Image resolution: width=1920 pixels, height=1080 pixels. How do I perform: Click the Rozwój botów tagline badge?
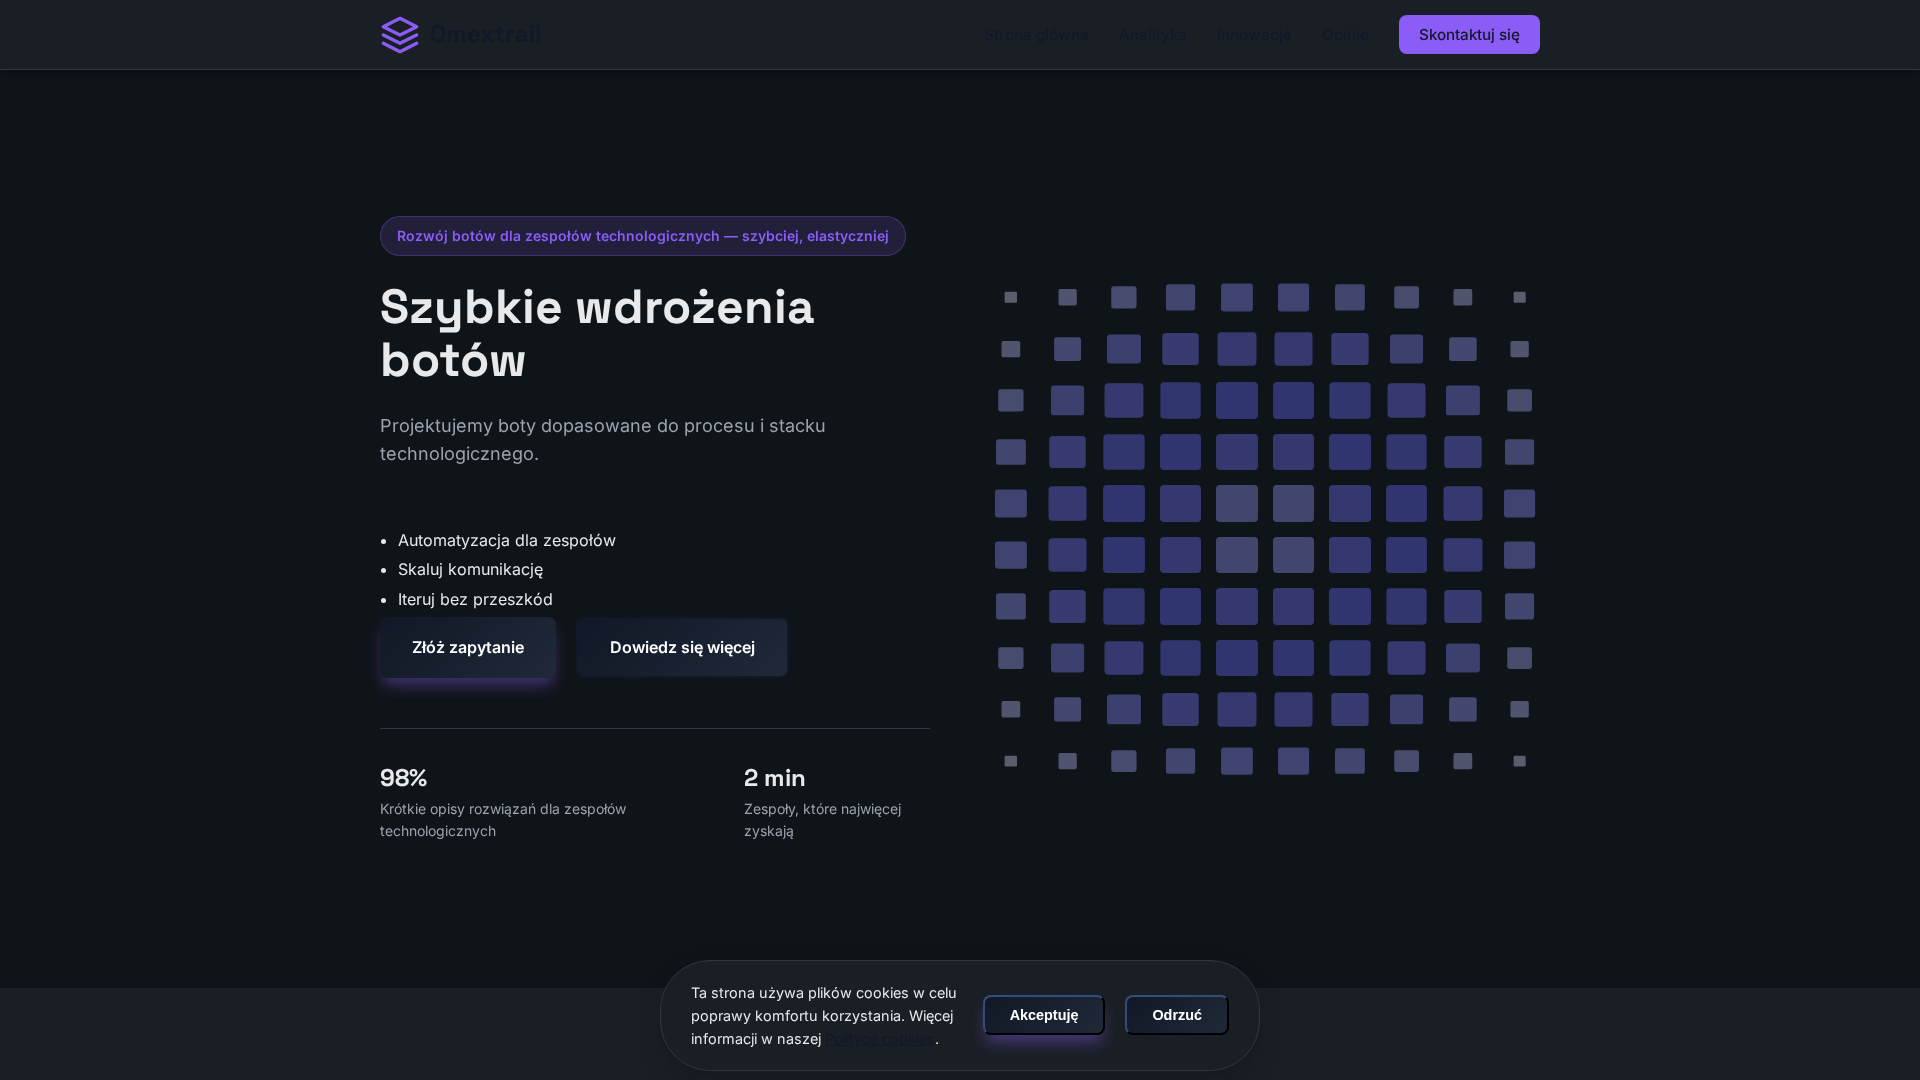643,236
